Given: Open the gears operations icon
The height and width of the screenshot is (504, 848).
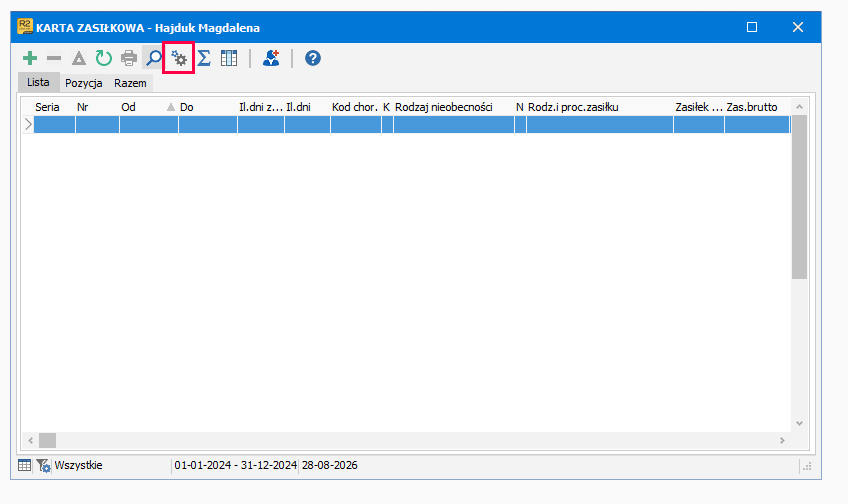Looking at the screenshot, I should pyautogui.click(x=179, y=58).
